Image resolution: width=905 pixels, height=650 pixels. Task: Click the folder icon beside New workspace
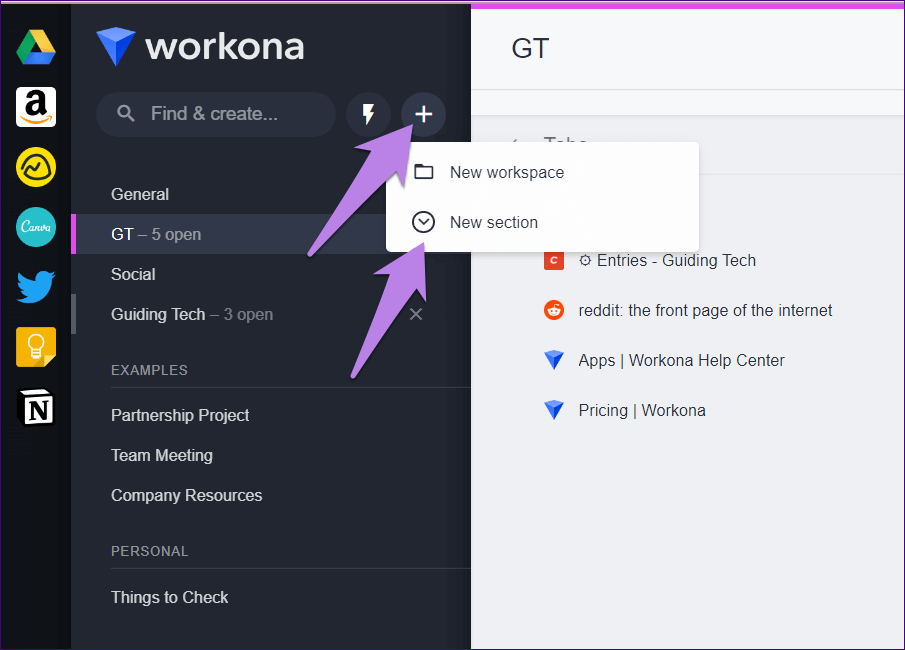click(x=424, y=171)
